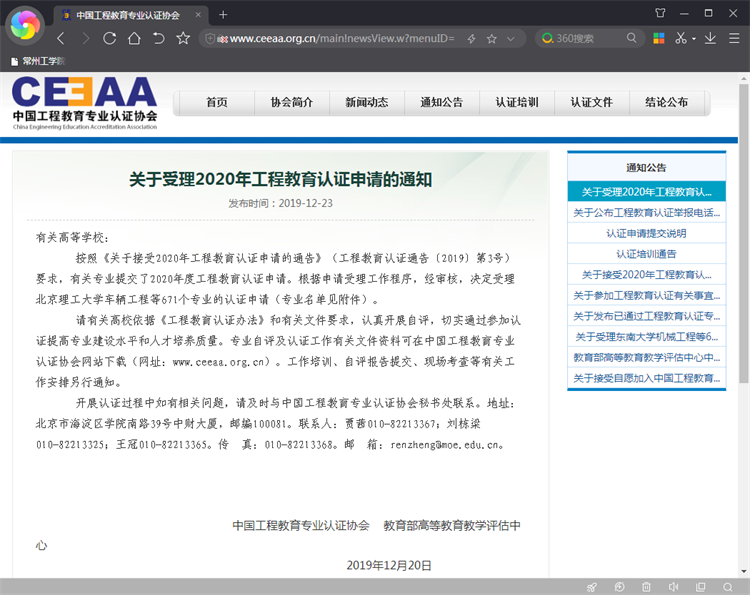The image size is (750, 595).
Task: Select 认证培训 in the navigation bar
Action: point(516,103)
